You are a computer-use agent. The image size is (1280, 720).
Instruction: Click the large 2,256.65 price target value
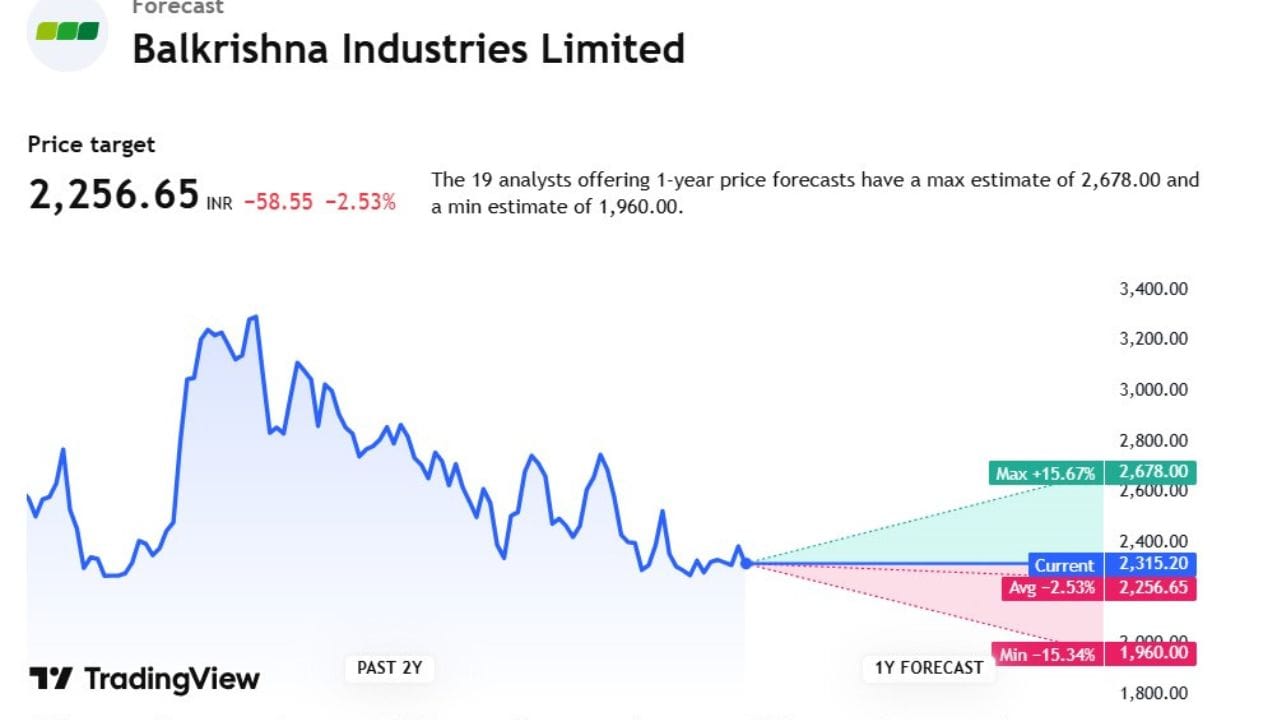tap(114, 196)
